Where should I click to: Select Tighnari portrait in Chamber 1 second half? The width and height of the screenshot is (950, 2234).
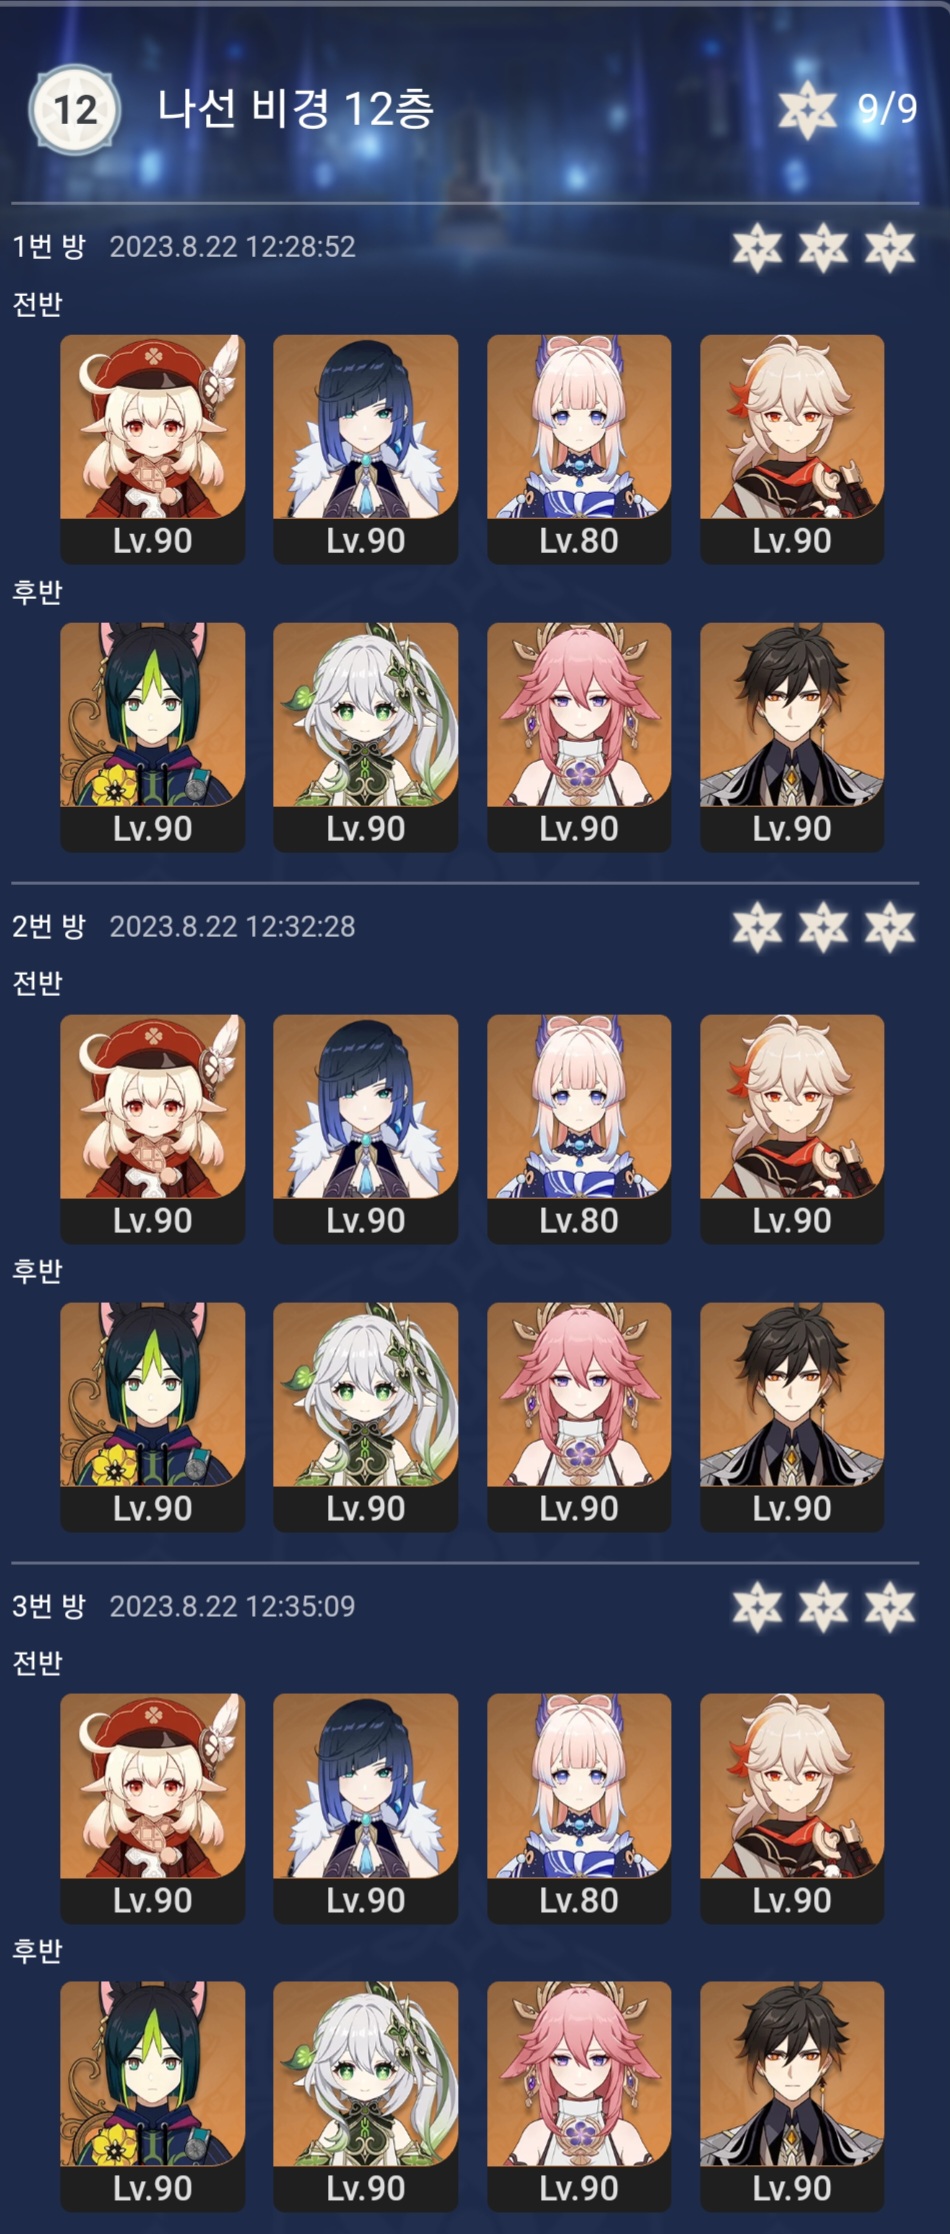tap(152, 737)
